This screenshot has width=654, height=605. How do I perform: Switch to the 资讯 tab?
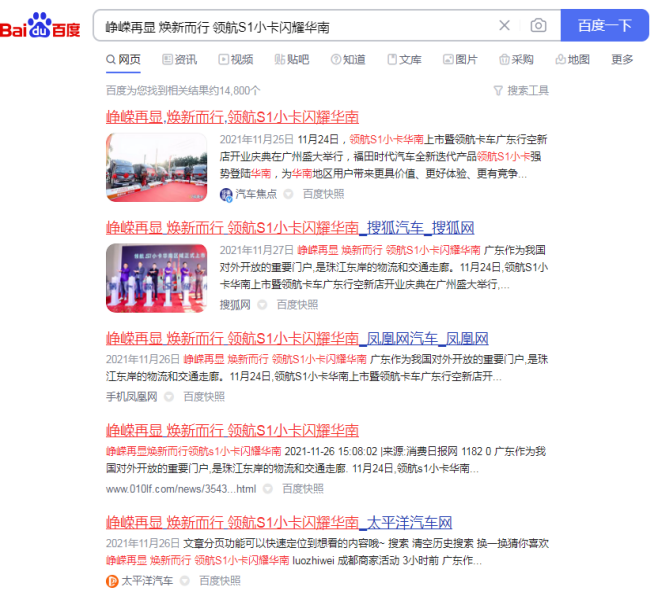pyautogui.click(x=178, y=60)
